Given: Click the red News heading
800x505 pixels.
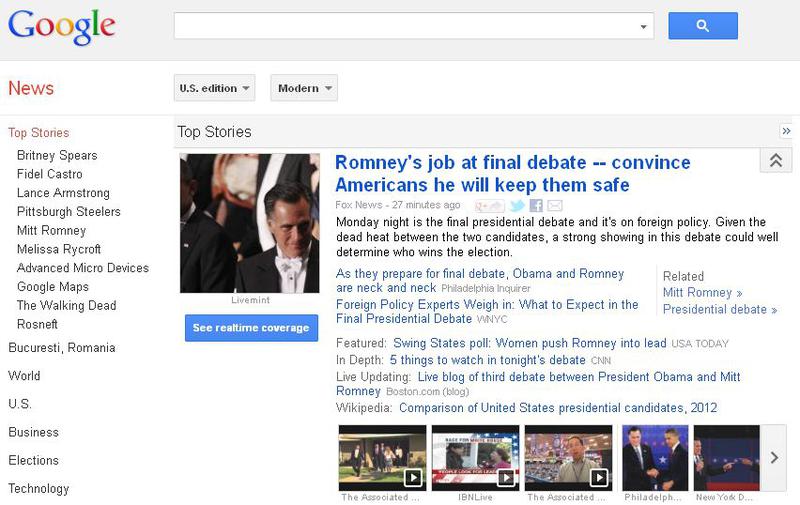Looking at the screenshot, I should tap(31, 88).
